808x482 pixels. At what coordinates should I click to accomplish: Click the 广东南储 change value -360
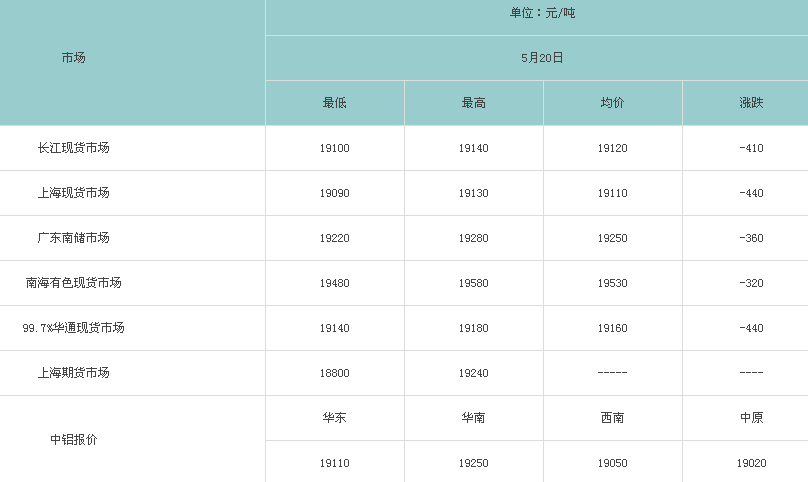pos(751,238)
